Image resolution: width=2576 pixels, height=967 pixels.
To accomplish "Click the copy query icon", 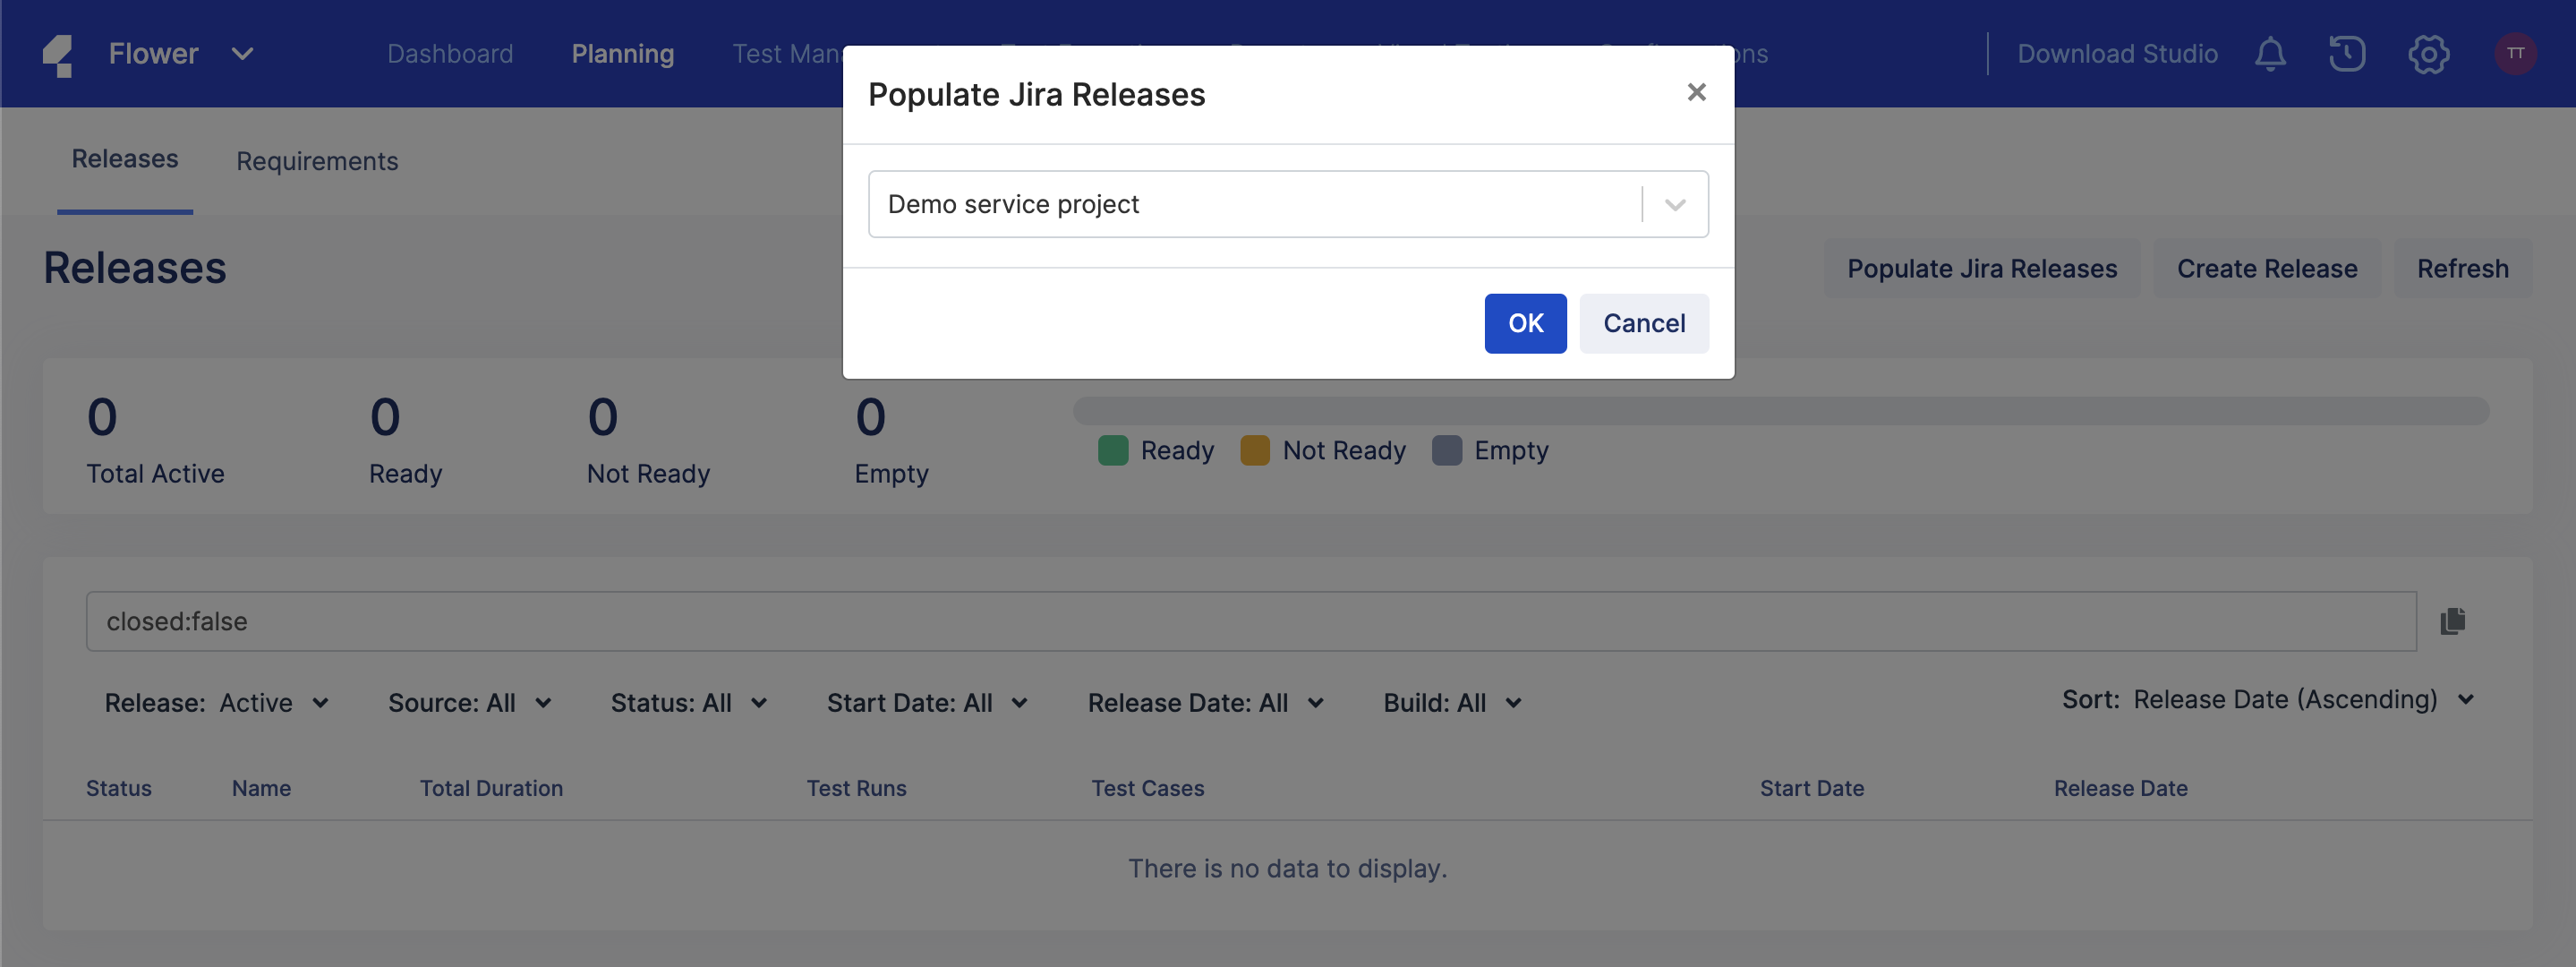I will pyautogui.click(x=2452, y=621).
